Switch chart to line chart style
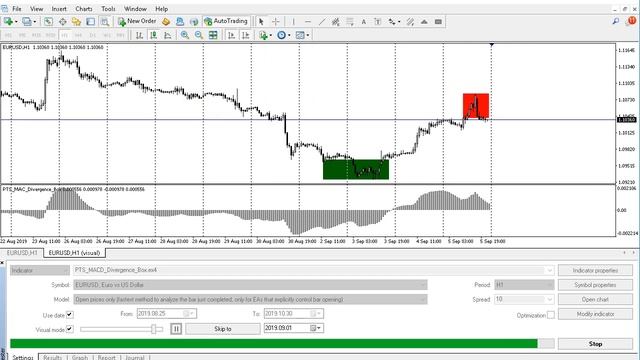 click(x=167, y=36)
